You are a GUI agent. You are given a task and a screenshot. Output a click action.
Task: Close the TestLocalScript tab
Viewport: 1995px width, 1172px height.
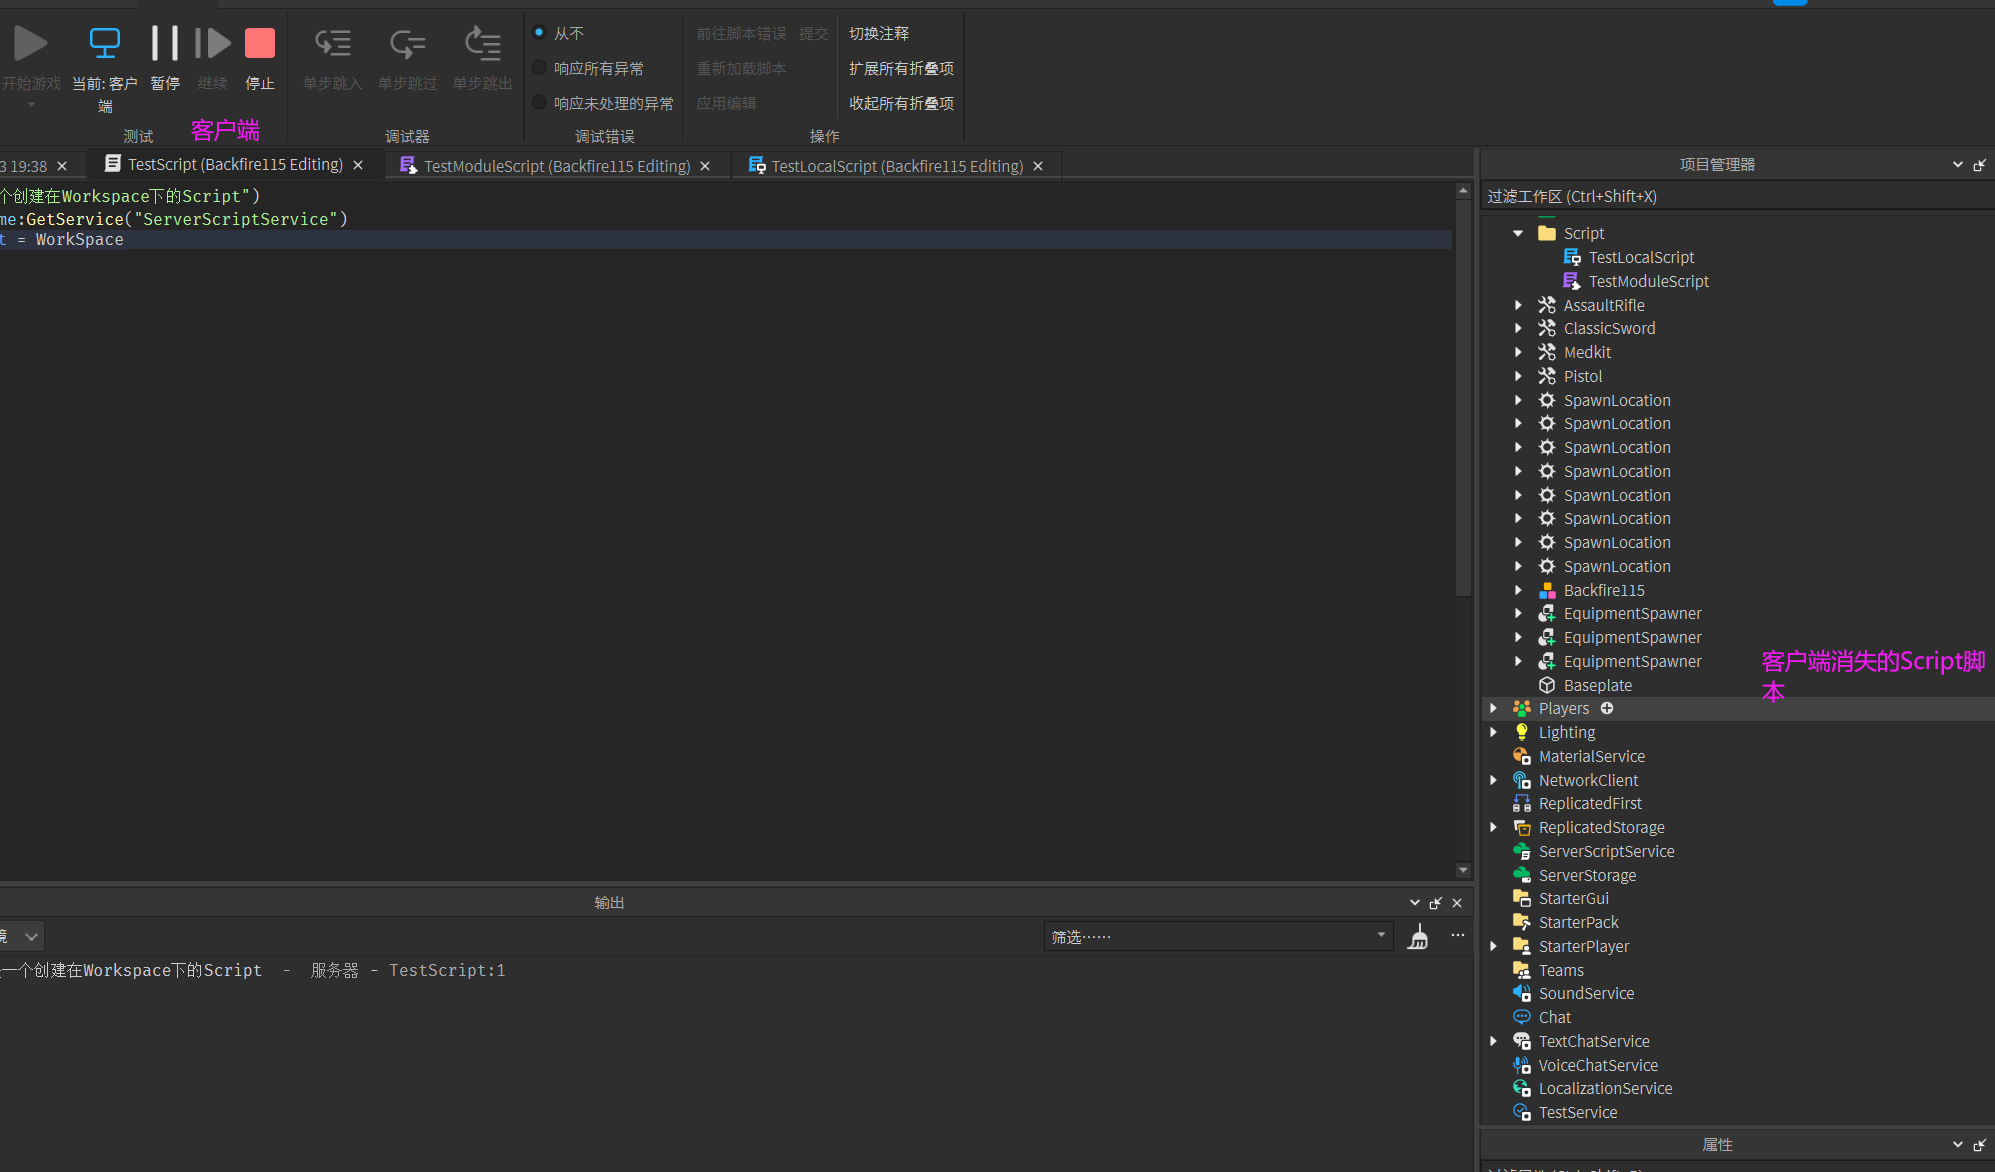click(x=1038, y=166)
